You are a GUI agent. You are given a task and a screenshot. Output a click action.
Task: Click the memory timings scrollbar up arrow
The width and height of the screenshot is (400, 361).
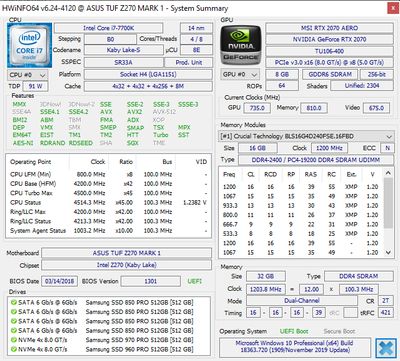[388, 173]
